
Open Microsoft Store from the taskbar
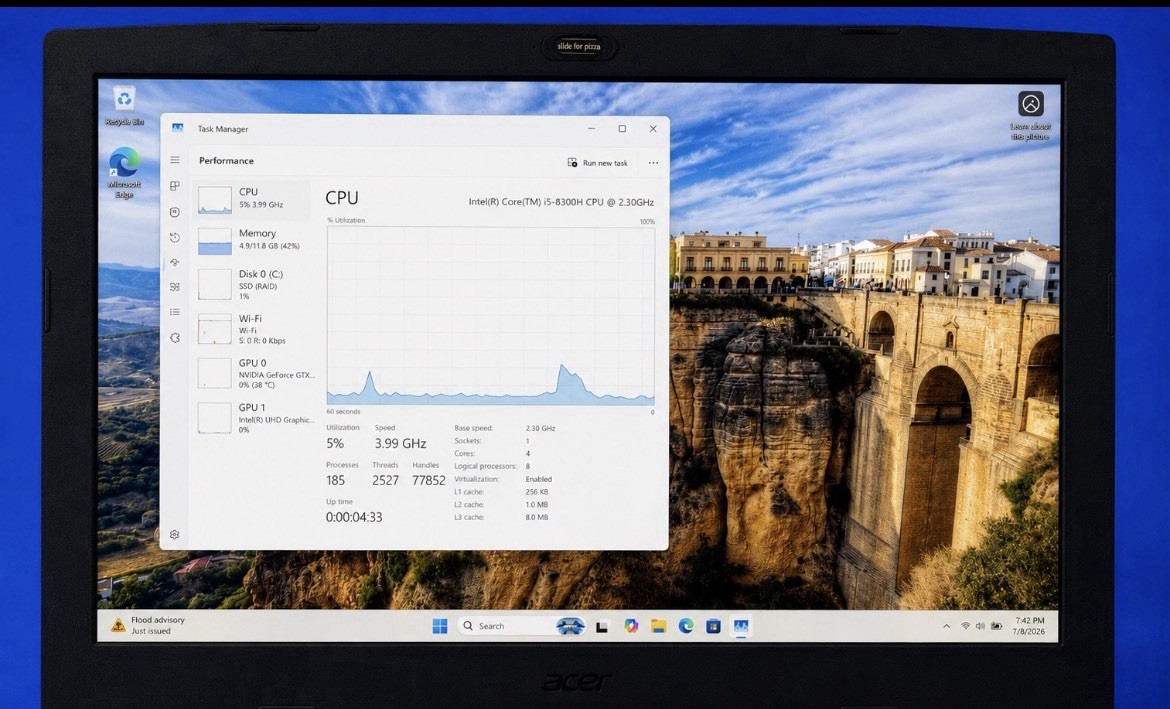713,626
